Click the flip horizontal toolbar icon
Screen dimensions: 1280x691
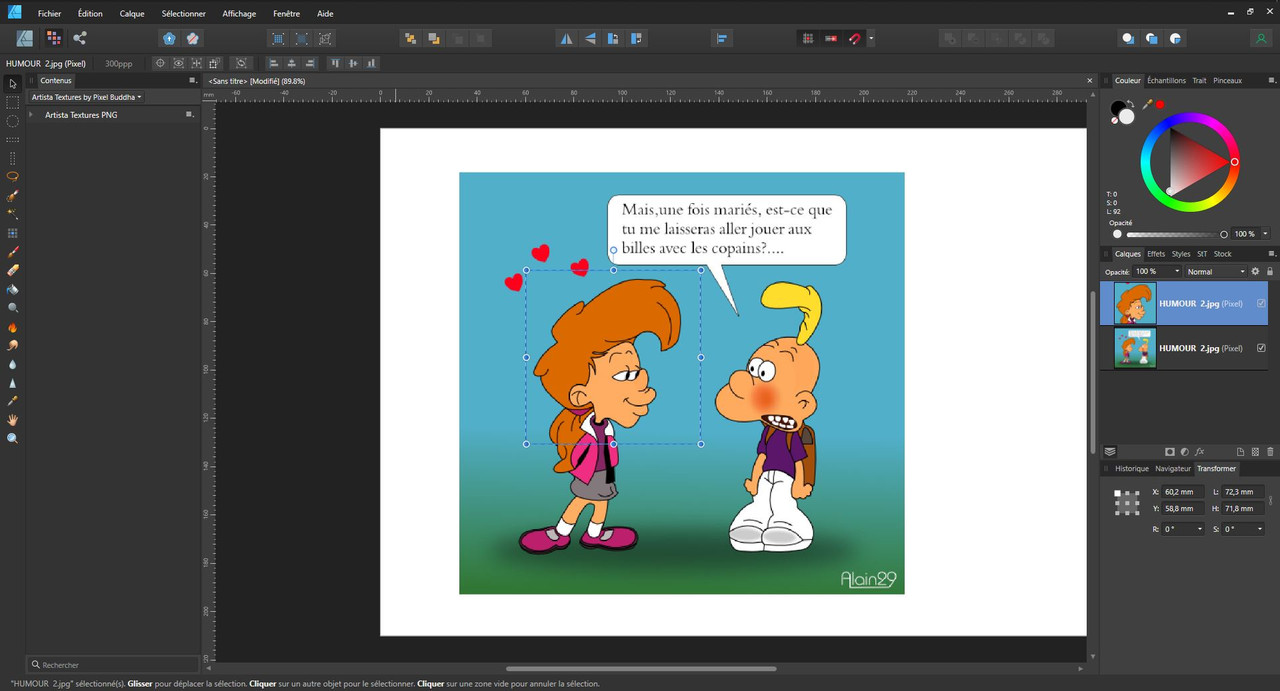(566, 38)
